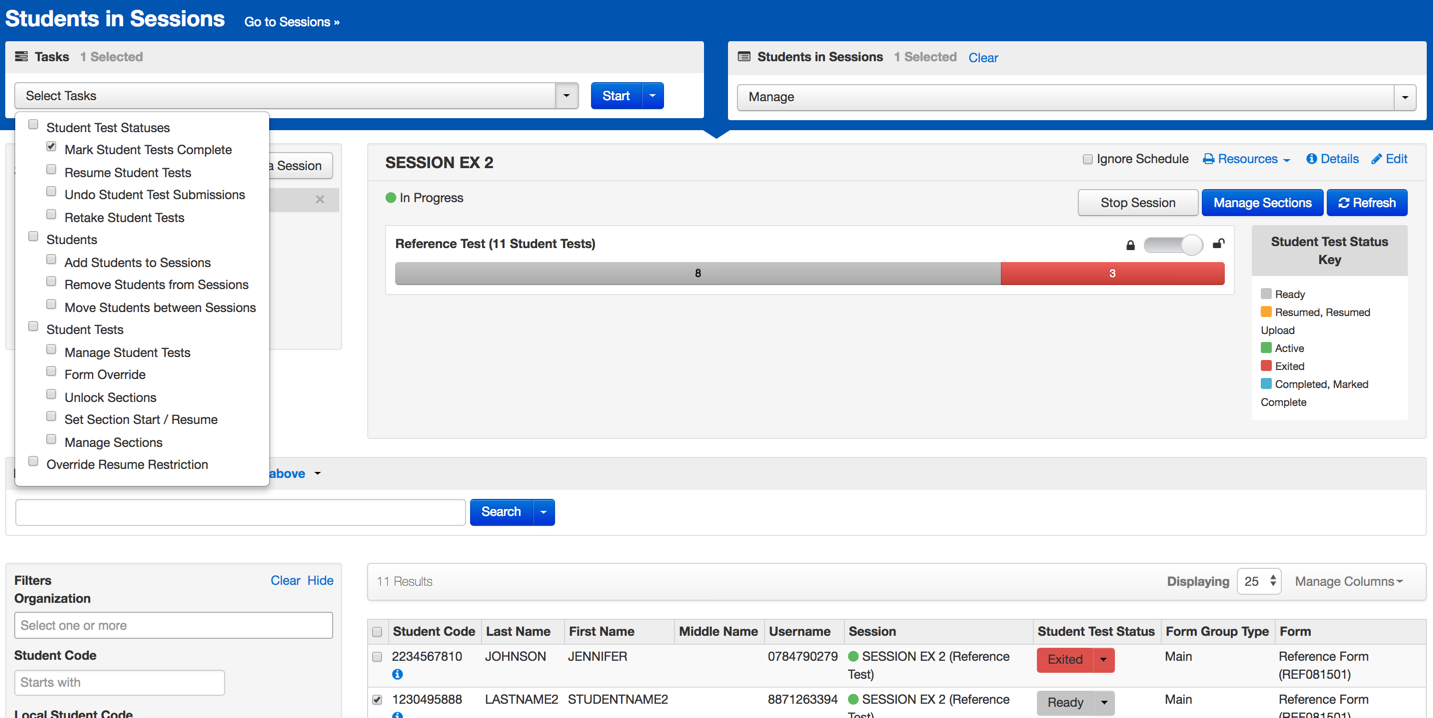
Task: Click the X icon beside session list item
Action: [320, 199]
